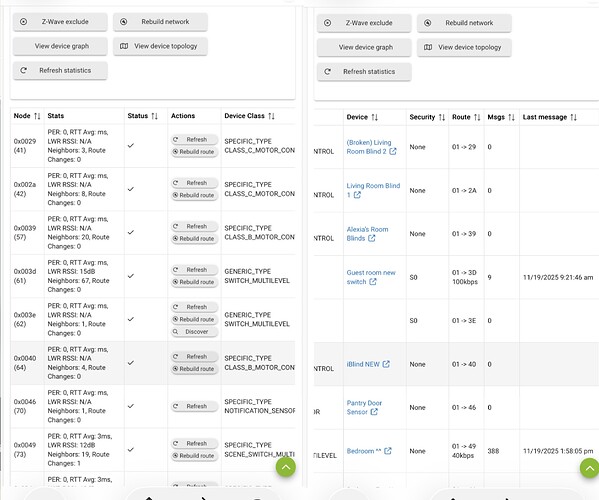This screenshot has width=599, height=500.
Task: Open external link icon for Alexia's Room Blinds
Action: pos(372,238)
